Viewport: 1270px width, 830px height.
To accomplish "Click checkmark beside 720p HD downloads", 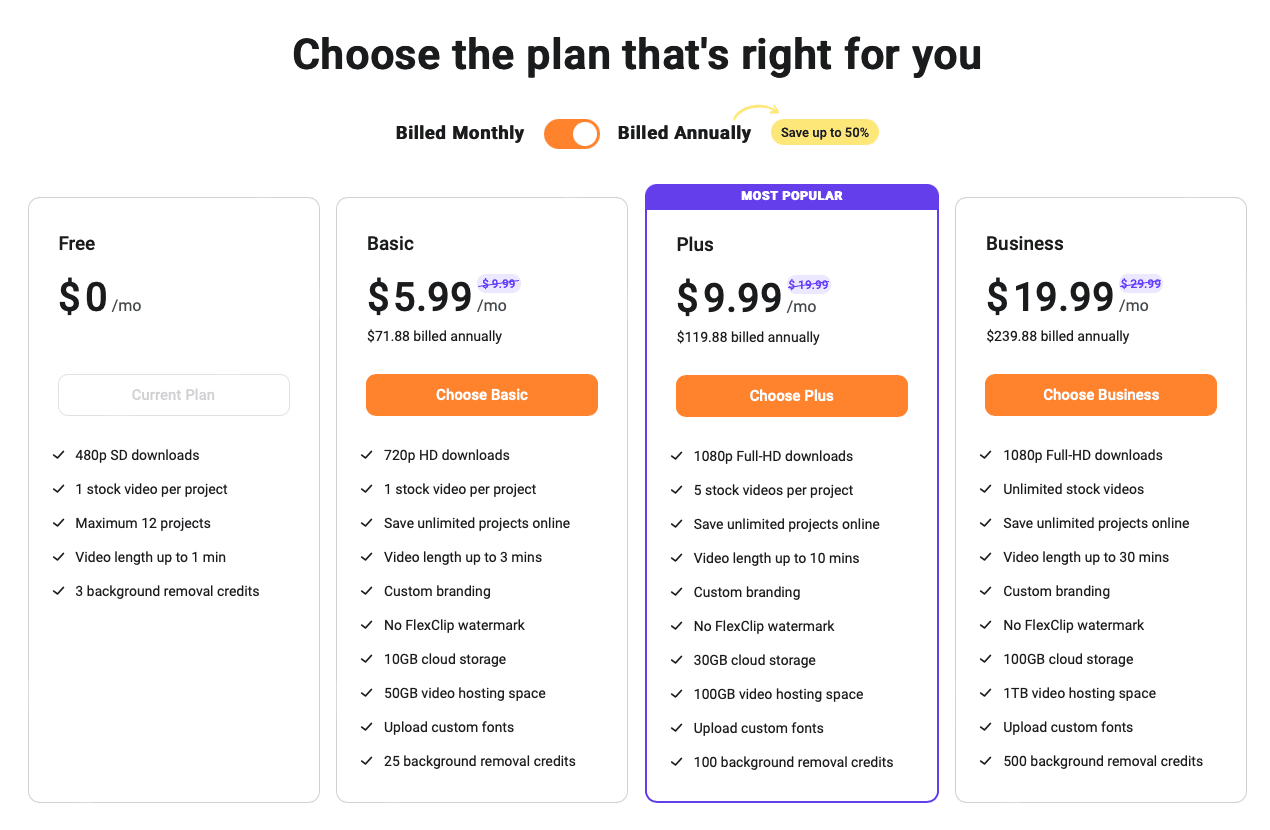I will [x=367, y=455].
